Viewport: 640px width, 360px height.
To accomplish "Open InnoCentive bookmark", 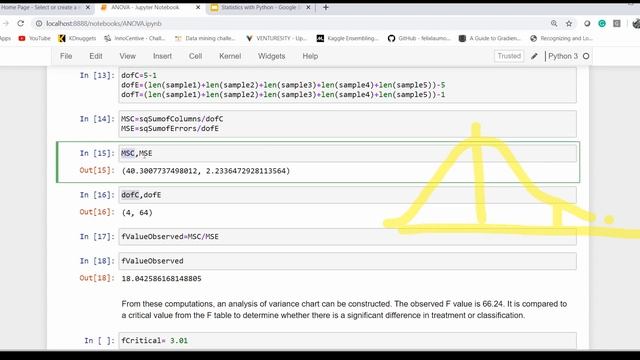I will (x=135, y=38).
